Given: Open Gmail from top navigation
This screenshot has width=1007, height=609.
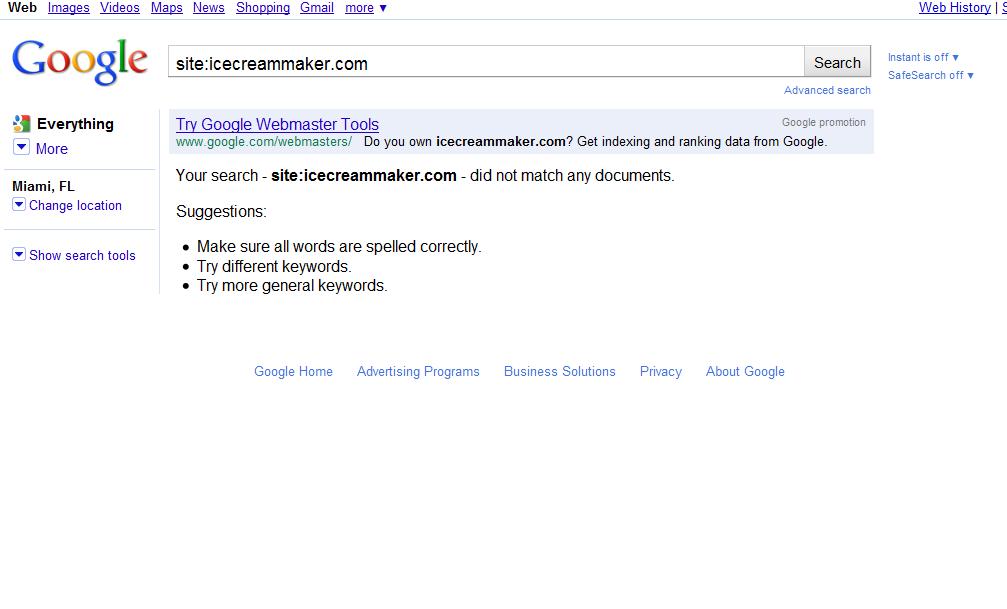Looking at the screenshot, I should (317, 8).
